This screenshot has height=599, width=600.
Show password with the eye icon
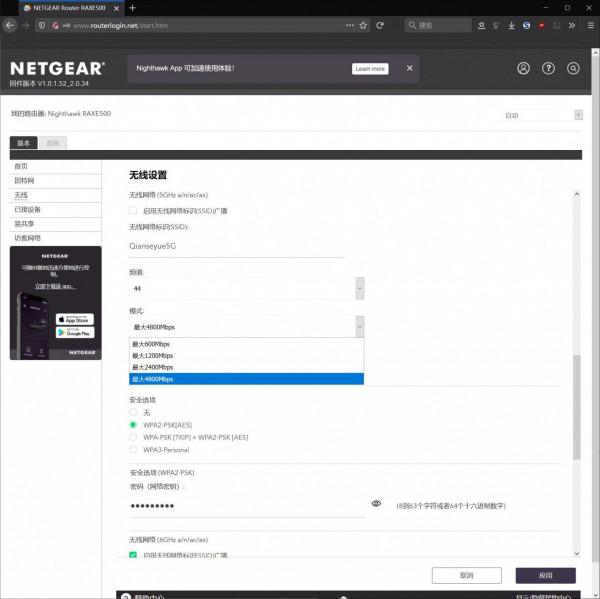click(376, 504)
